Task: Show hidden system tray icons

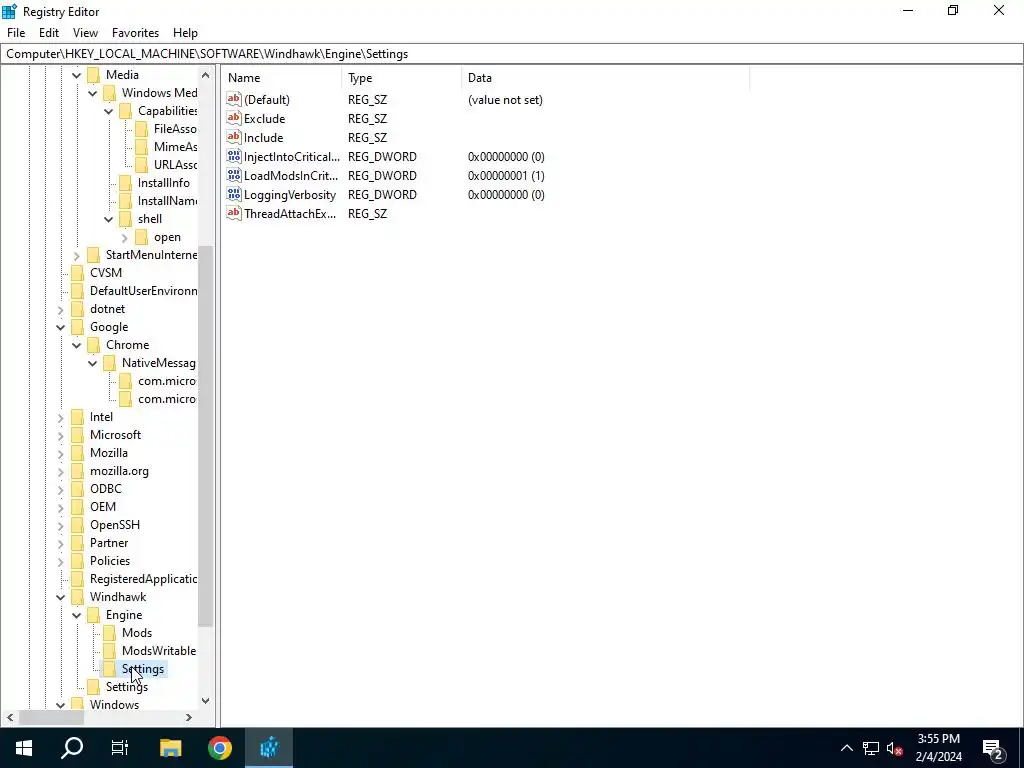Action: (x=846, y=748)
